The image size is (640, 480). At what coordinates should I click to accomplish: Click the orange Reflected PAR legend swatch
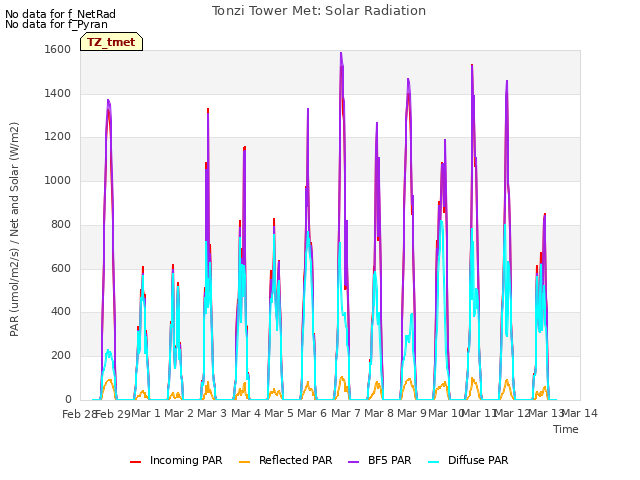point(244,462)
